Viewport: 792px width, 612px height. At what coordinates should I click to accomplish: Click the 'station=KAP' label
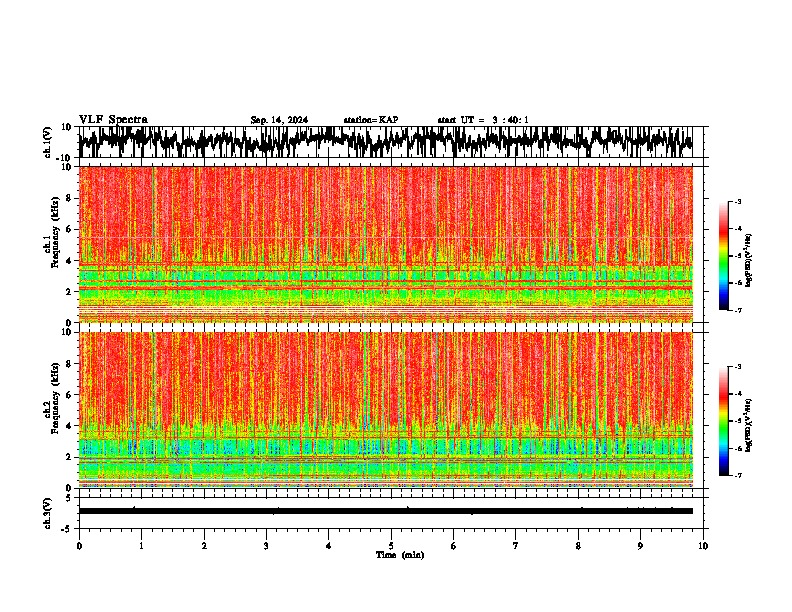pyautogui.click(x=371, y=120)
